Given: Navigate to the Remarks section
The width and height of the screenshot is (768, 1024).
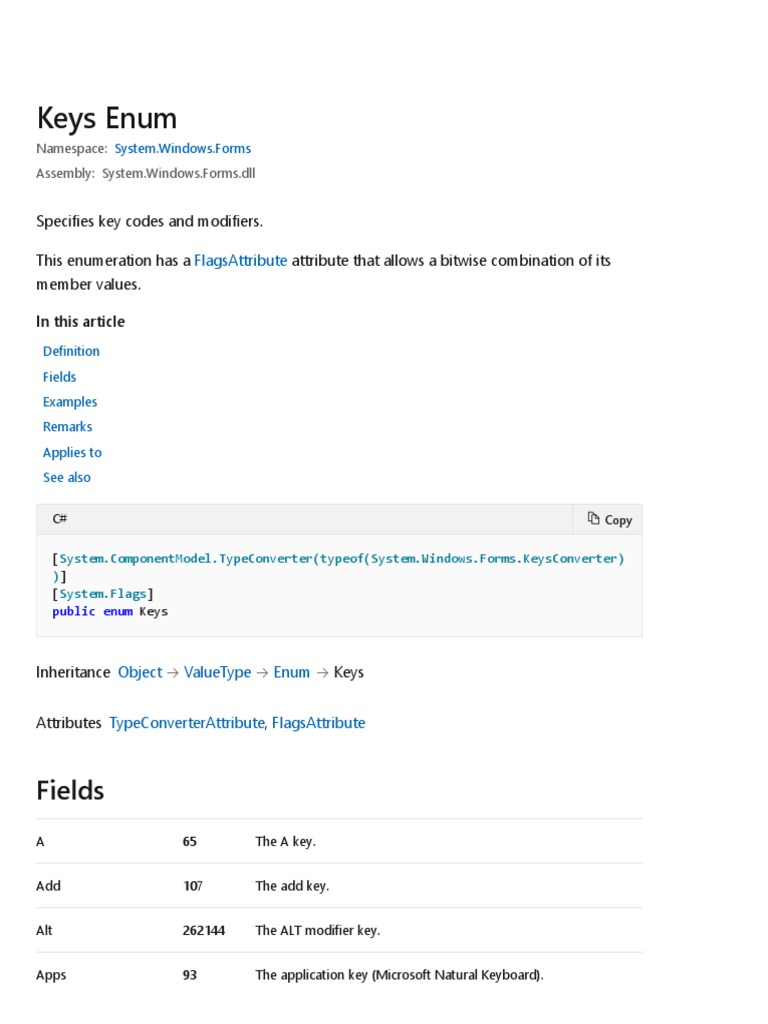Looking at the screenshot, I should (x=68, y=427).
